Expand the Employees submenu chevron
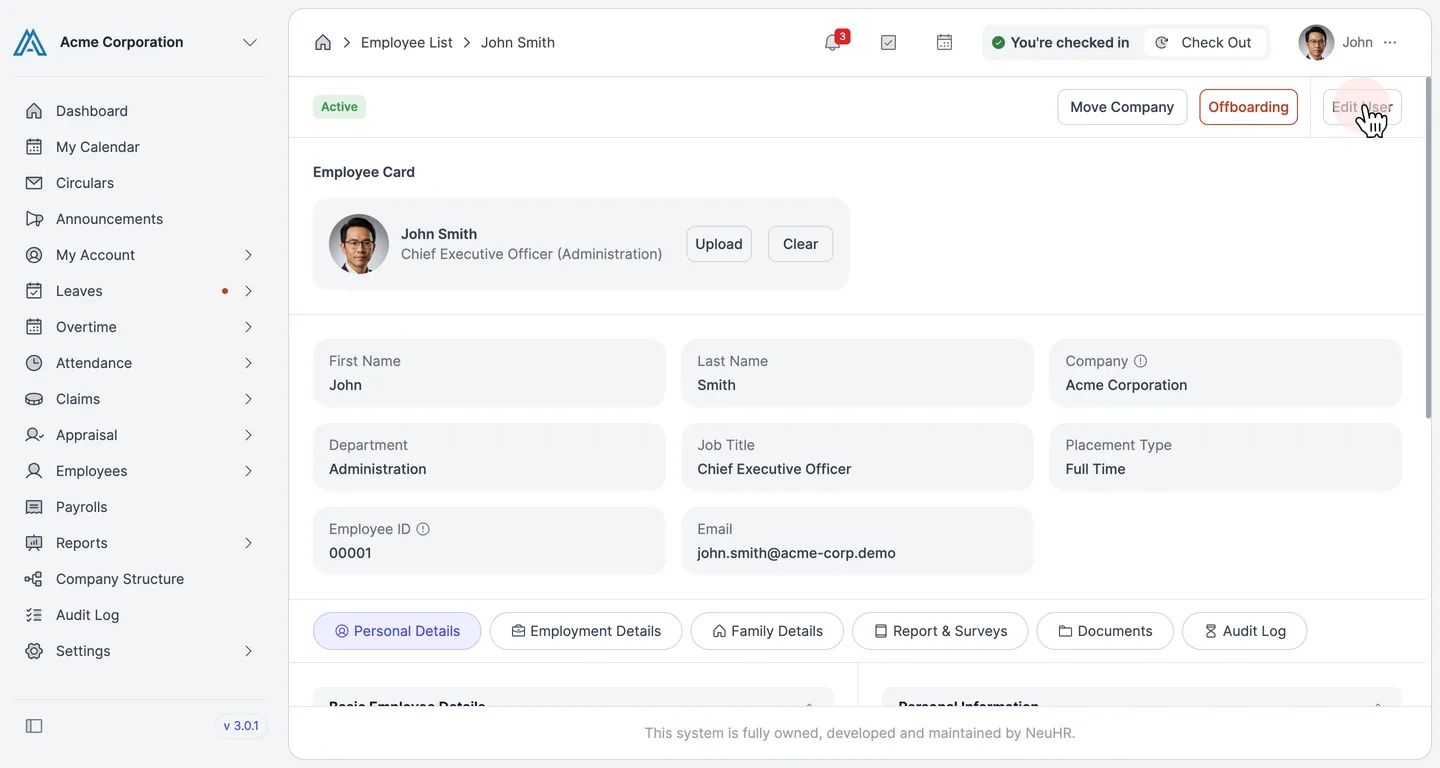The image size is (1440, 768). pos(248,471)
